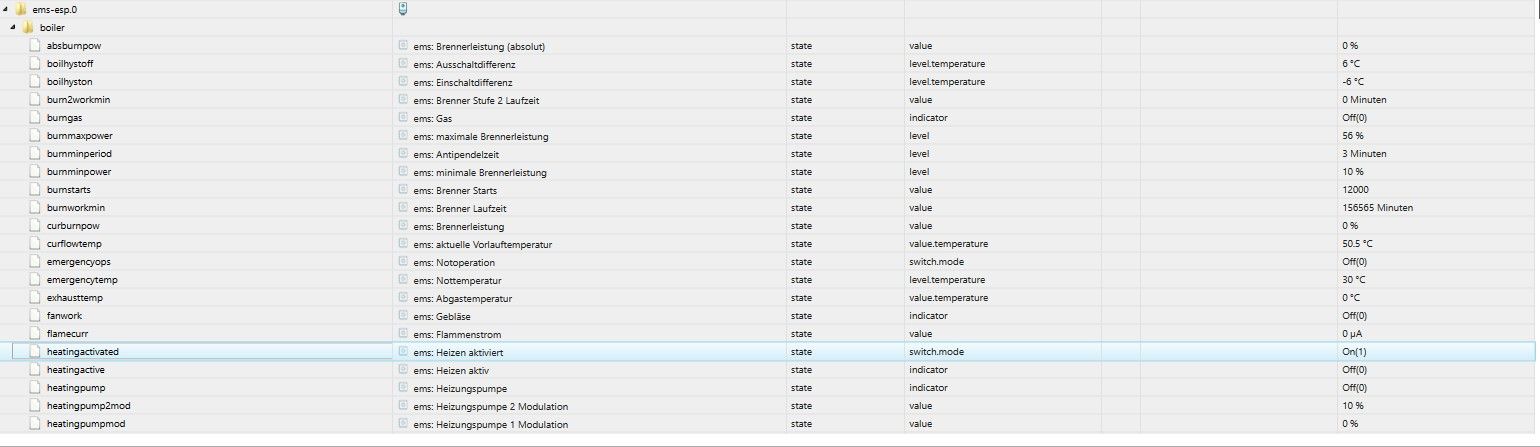The height and width of the screenshot is (447, 1540).
Task: Click the value '12000' of burnstarts
Action: [1356, 190]
